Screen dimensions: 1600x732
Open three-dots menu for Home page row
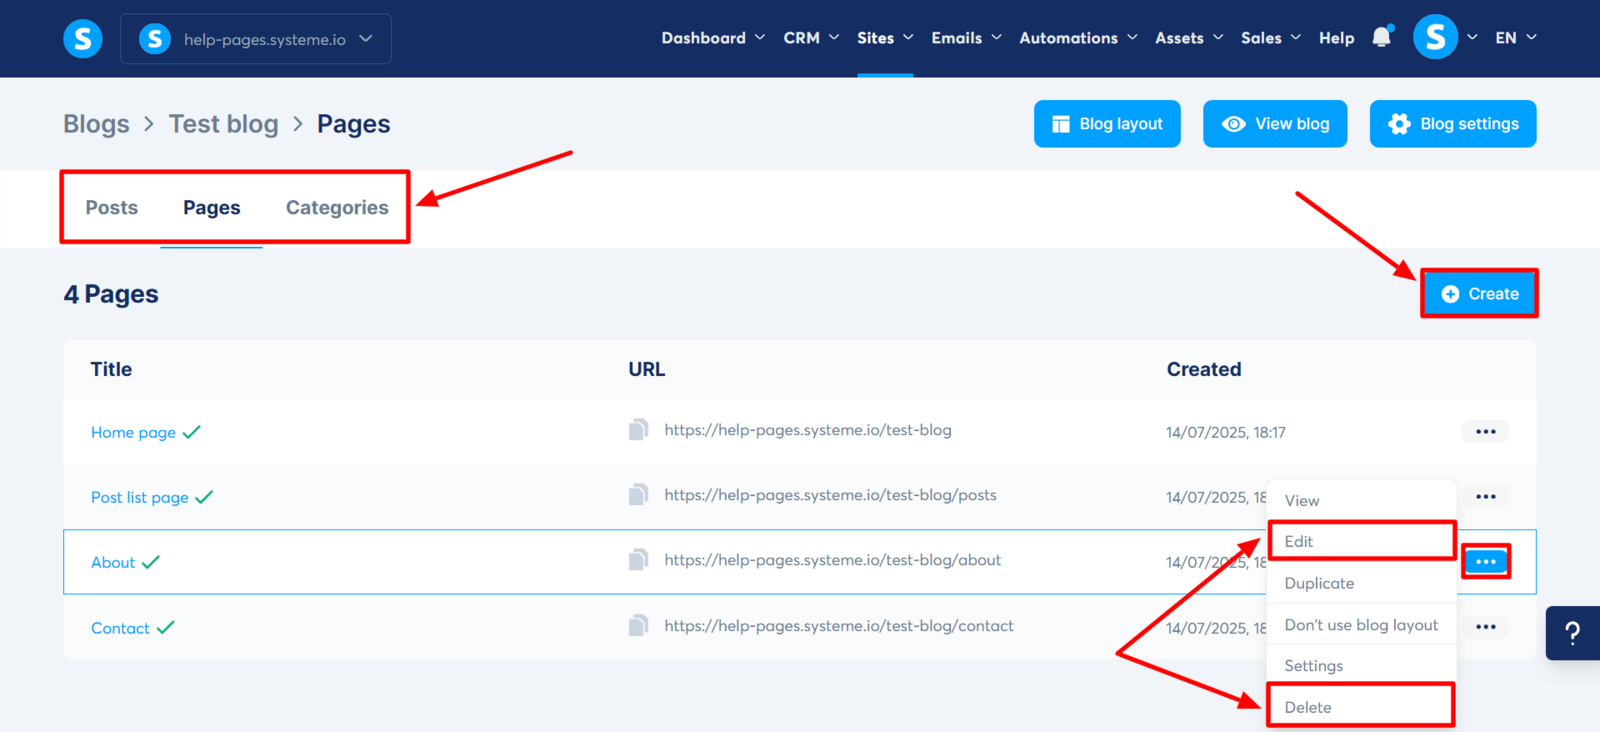(x=1485, y=432)
